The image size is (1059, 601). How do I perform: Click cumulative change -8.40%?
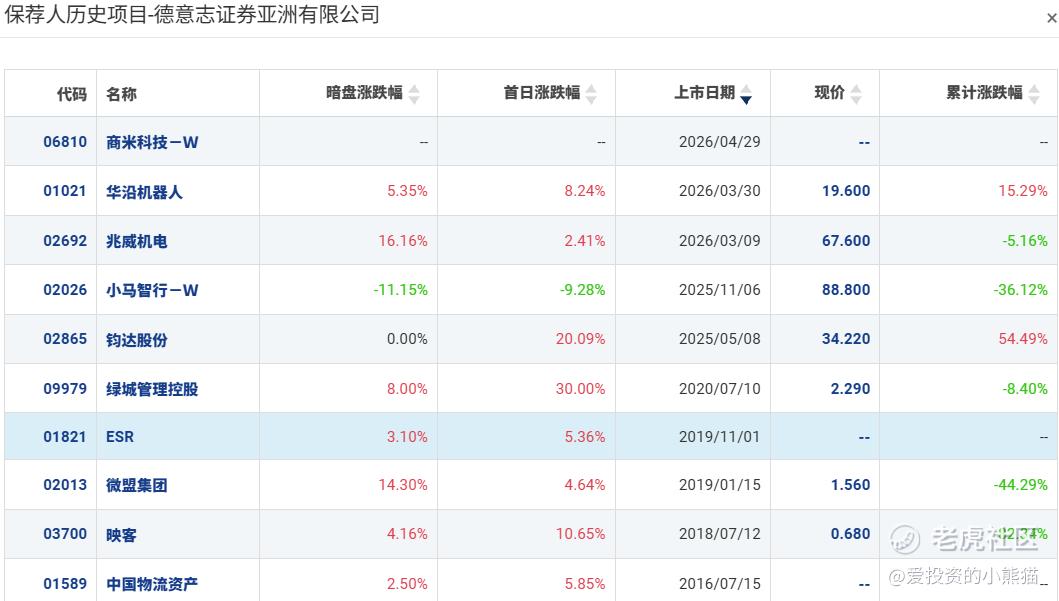(1025, 389)
